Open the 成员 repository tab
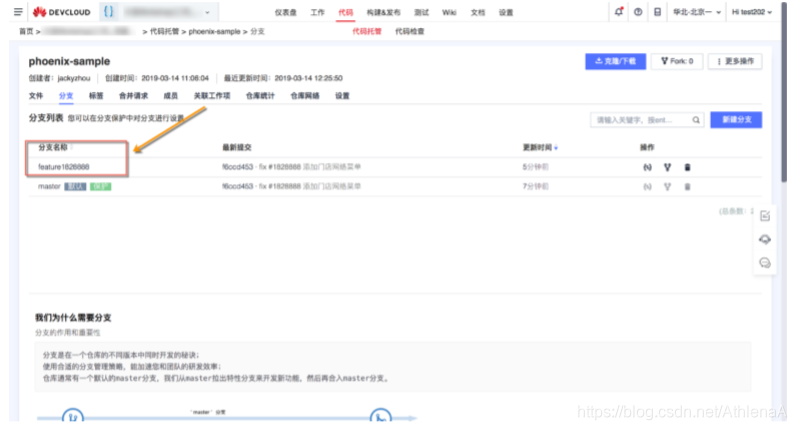 (x=170, y=96)
